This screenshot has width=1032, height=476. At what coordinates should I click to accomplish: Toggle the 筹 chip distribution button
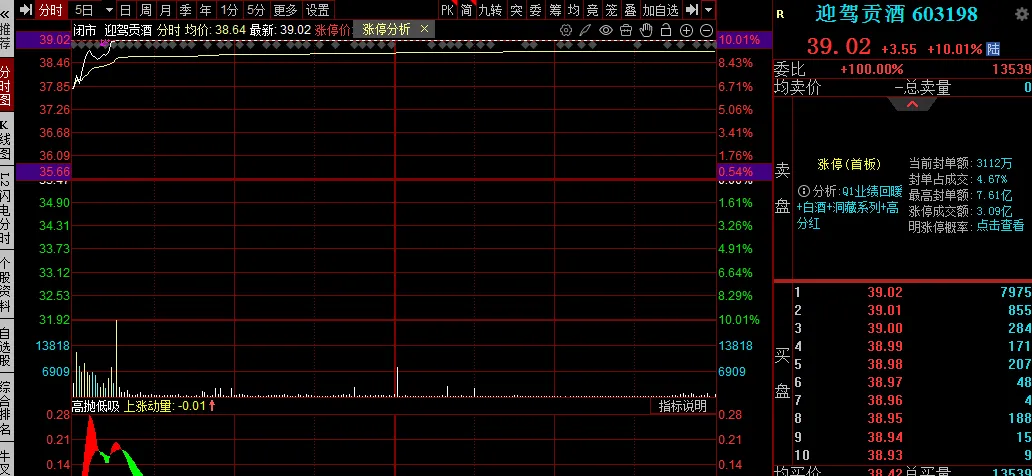pos(555,10)
